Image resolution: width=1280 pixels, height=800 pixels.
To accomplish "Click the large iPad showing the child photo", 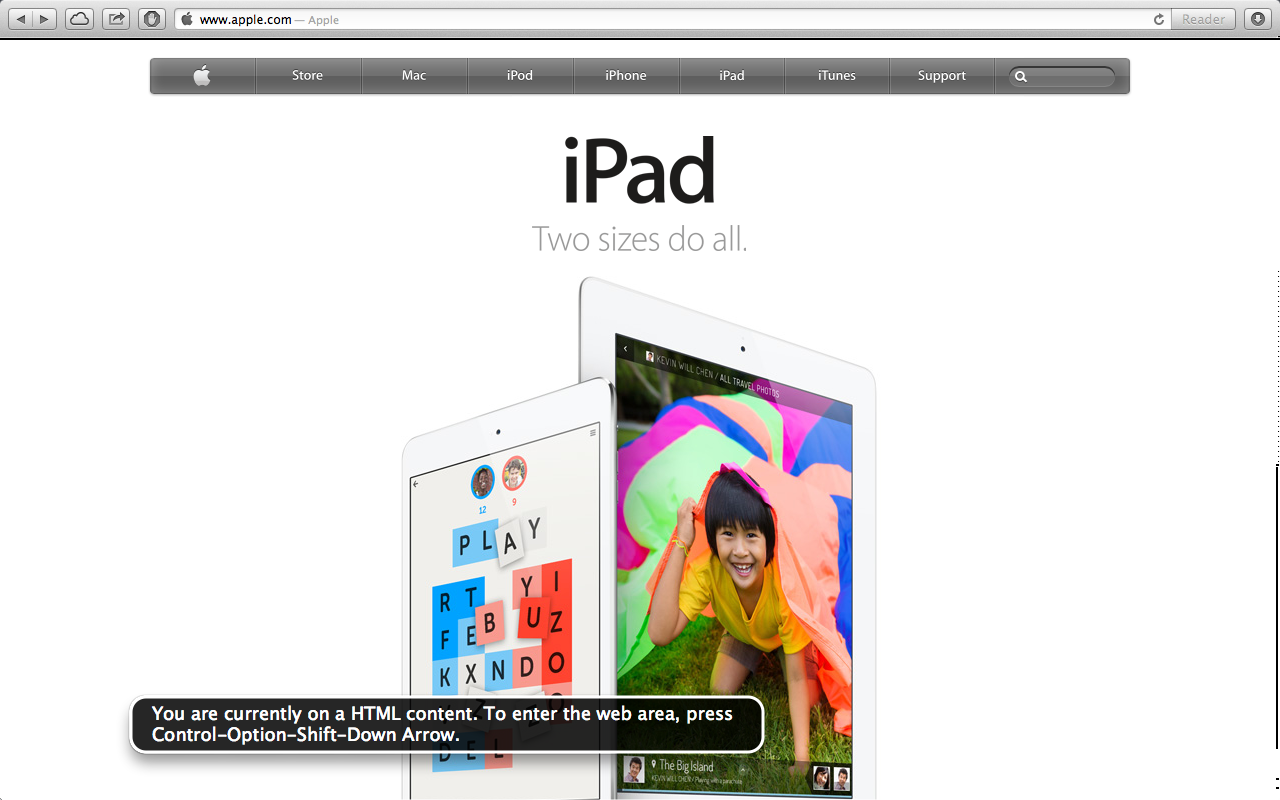I will click(735, 540).
